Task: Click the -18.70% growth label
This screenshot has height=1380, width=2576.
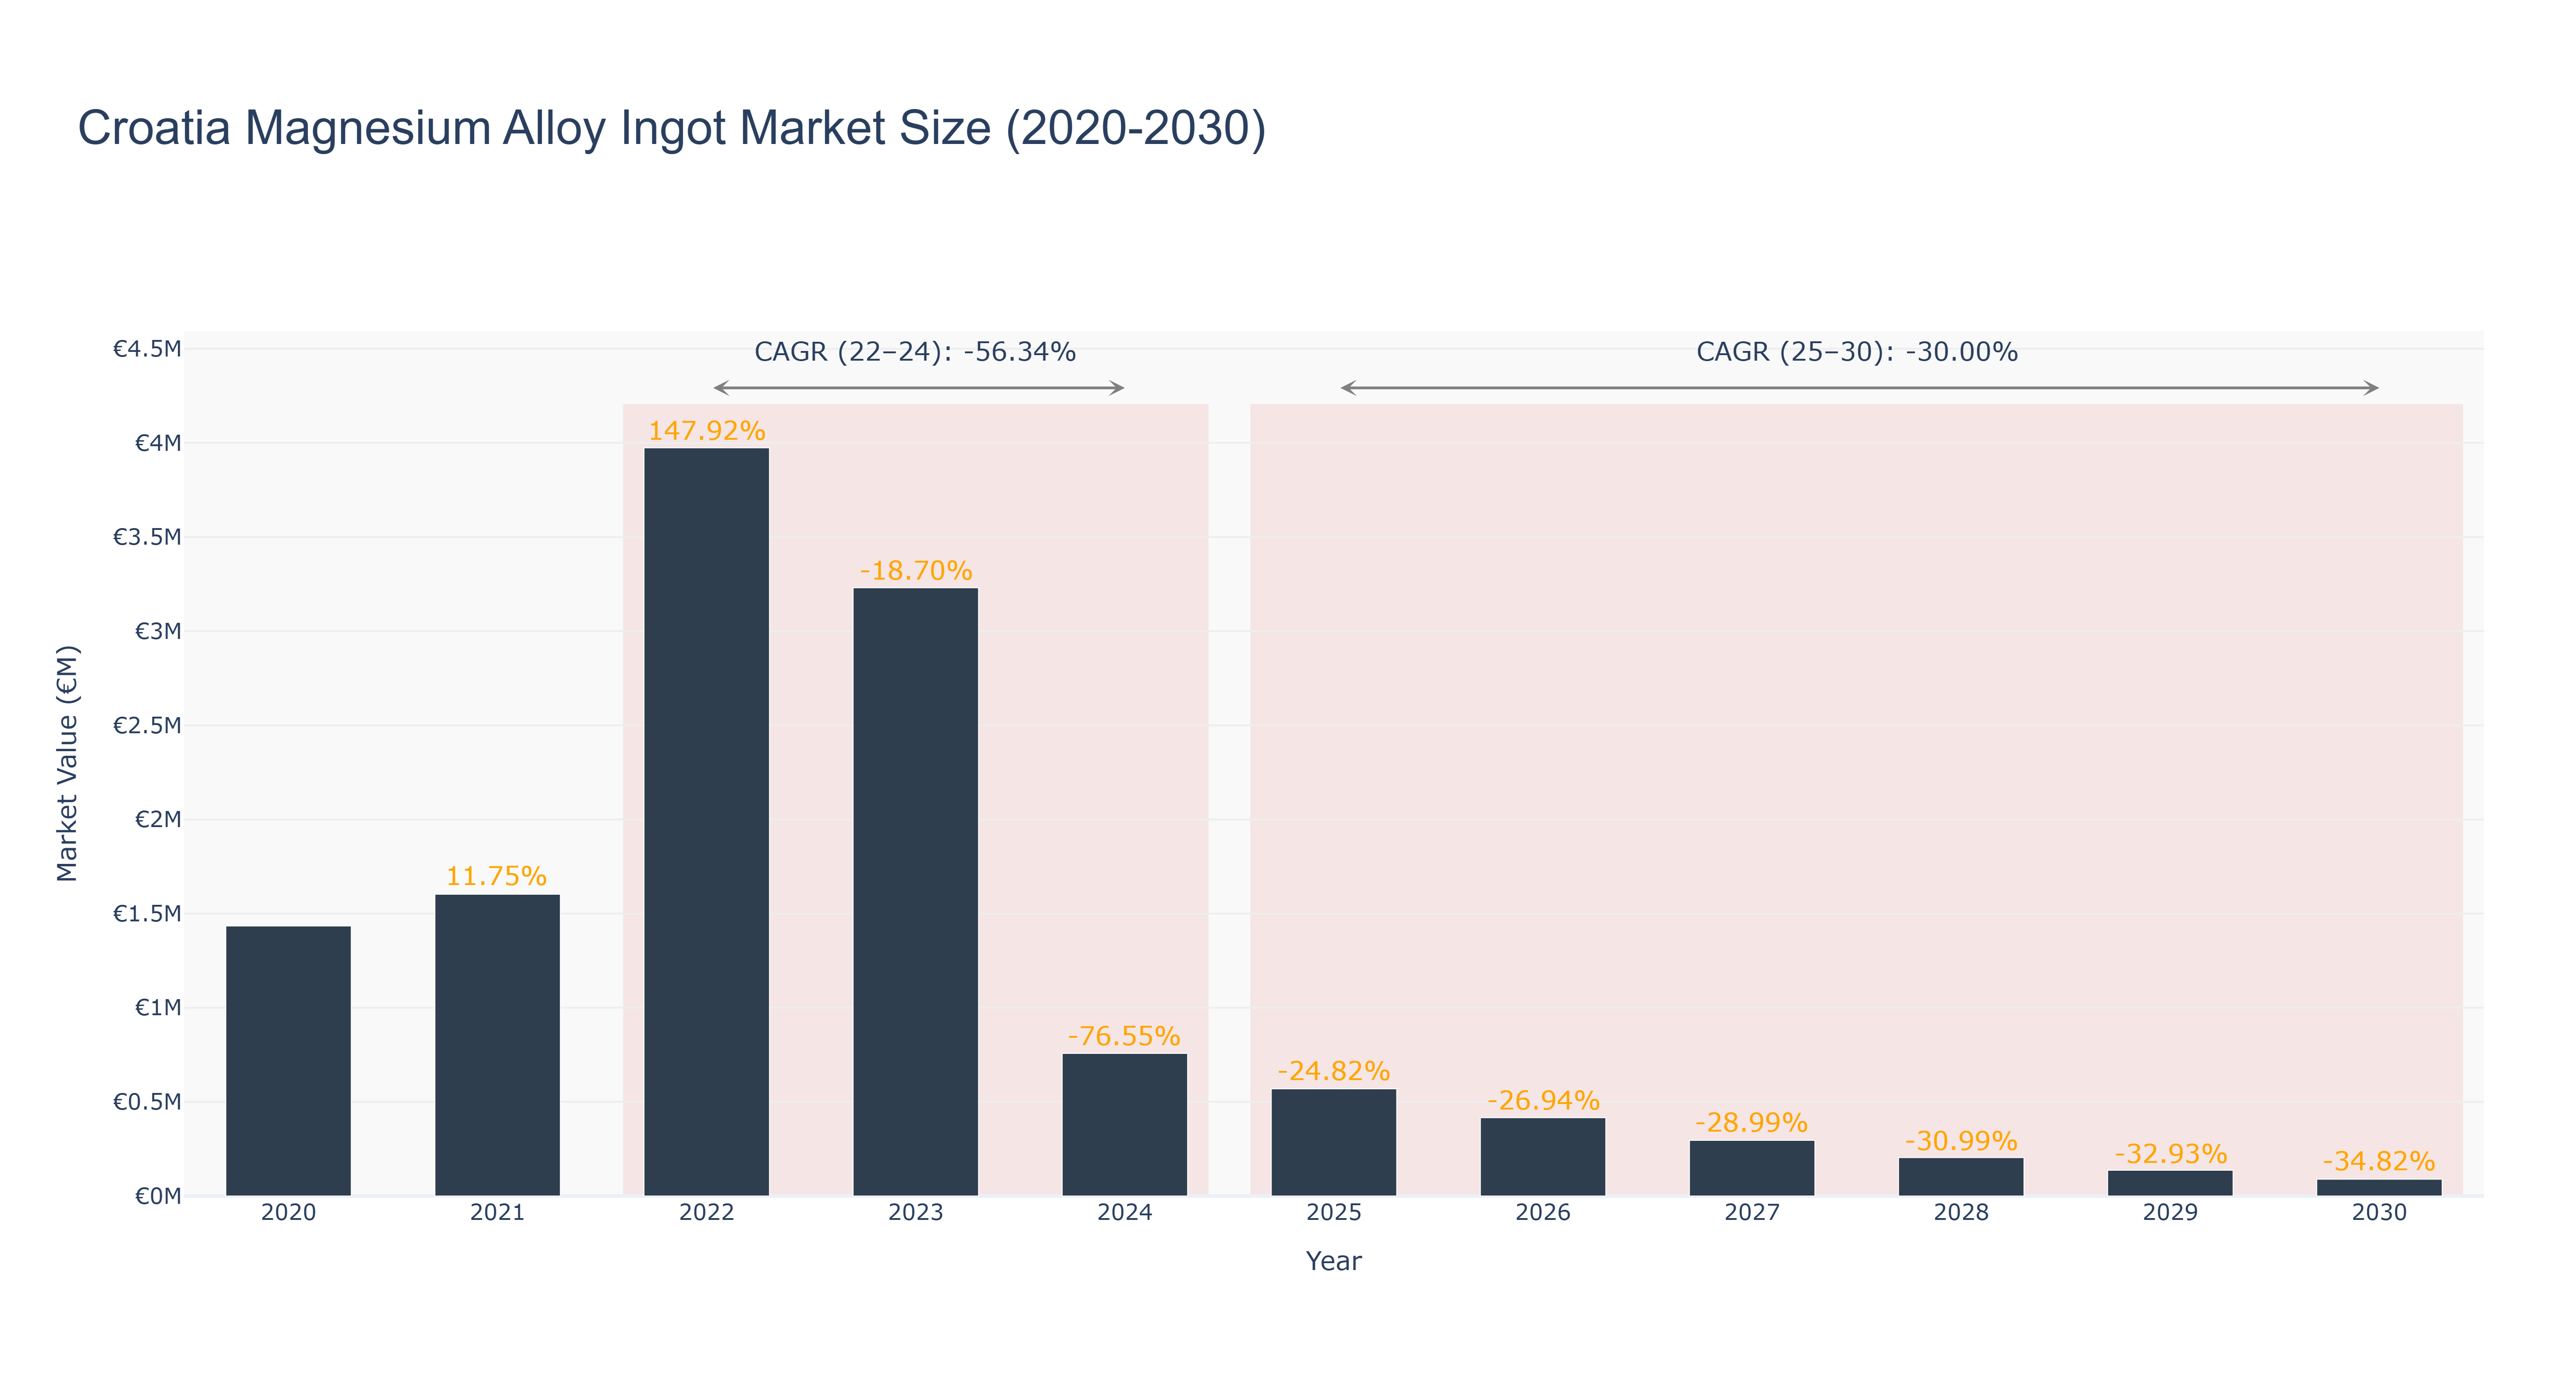Action: pos(915,571)
